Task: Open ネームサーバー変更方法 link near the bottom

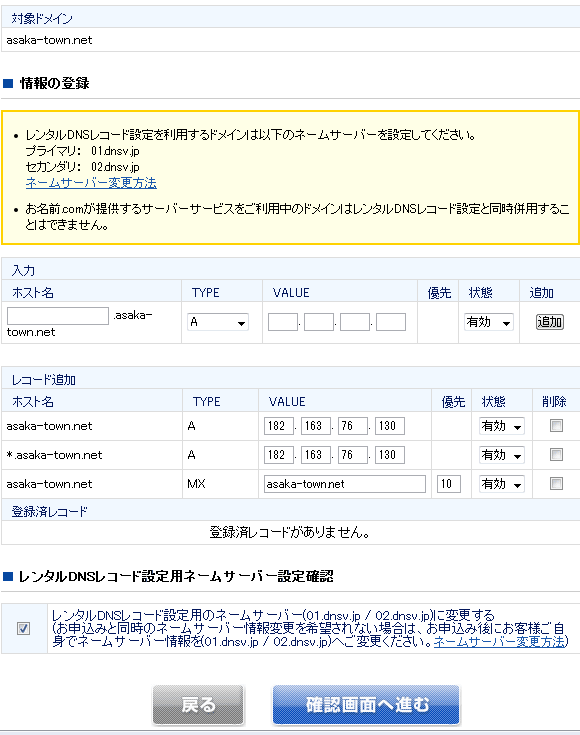Action: (x=500, y=641)
